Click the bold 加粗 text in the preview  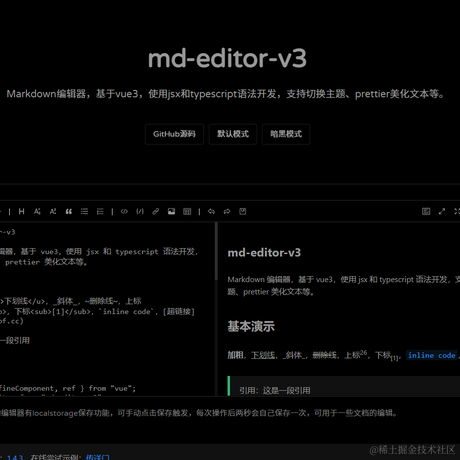[x=235, y=355]
